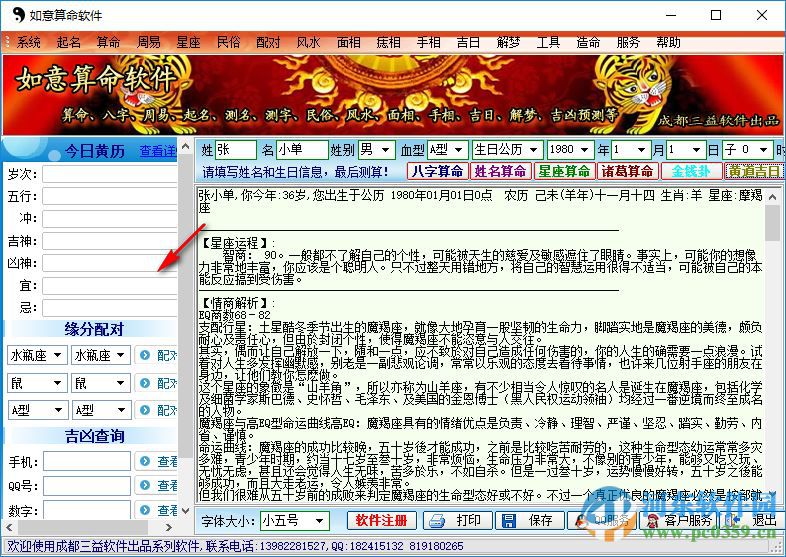
Task: Open the 系统 menu
Action: coord(29,43)
